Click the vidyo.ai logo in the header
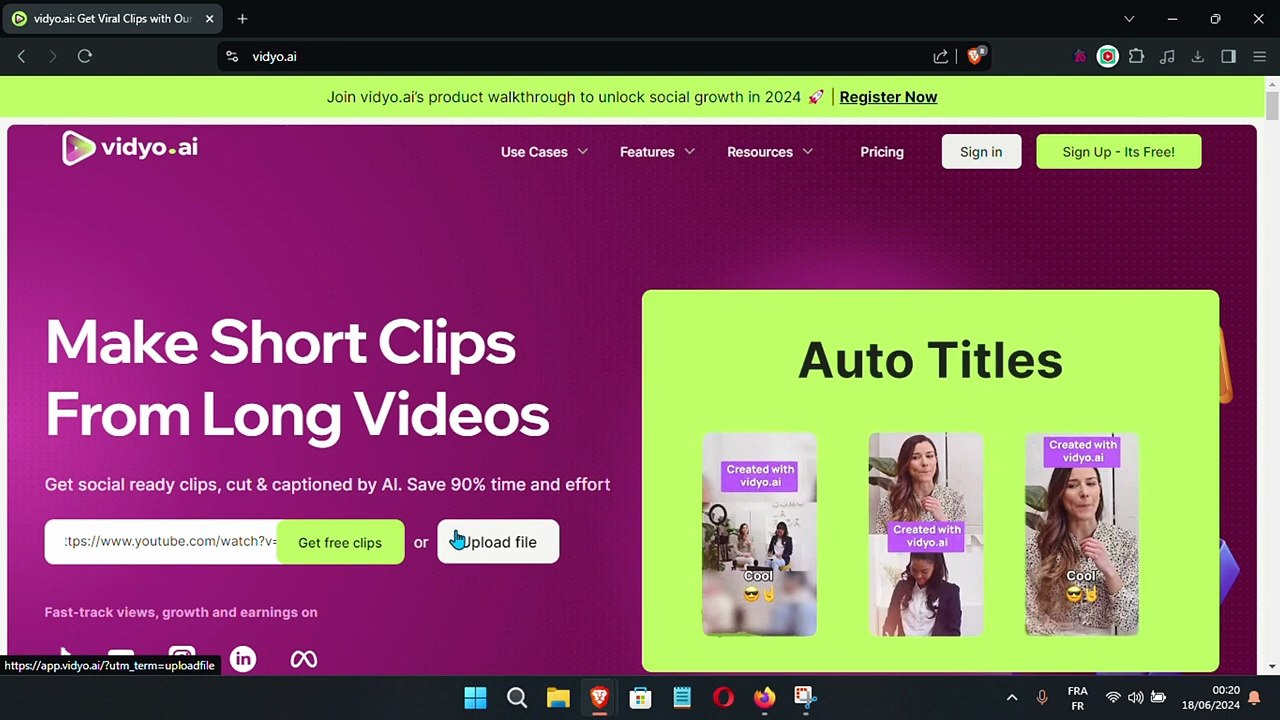This screenshot has height=720, width=1280. [x=130, y=148]
